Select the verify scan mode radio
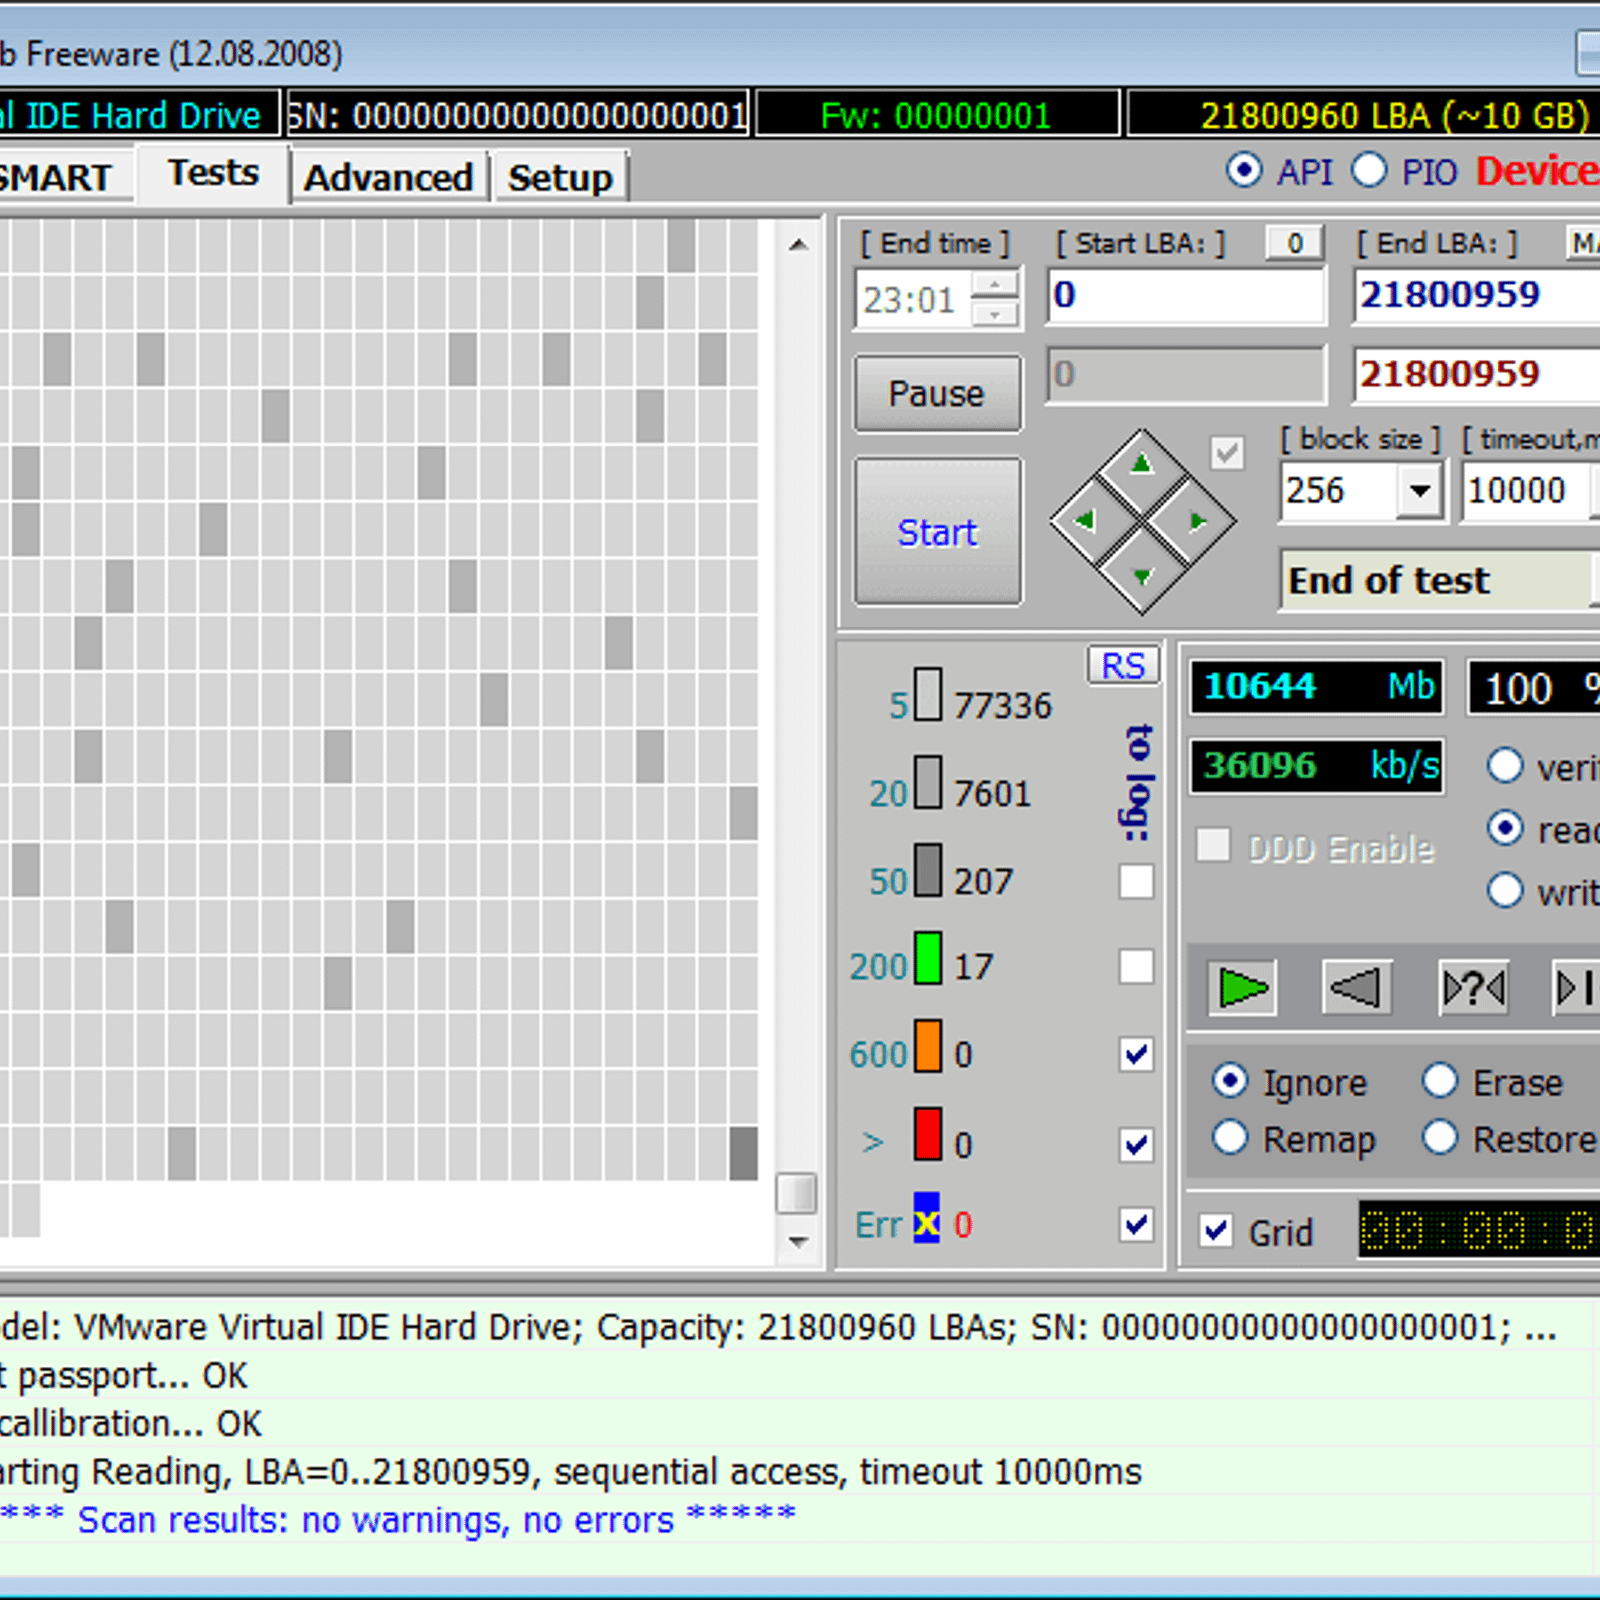This screenshot has height=1600, width=1600. (1505, 766)
